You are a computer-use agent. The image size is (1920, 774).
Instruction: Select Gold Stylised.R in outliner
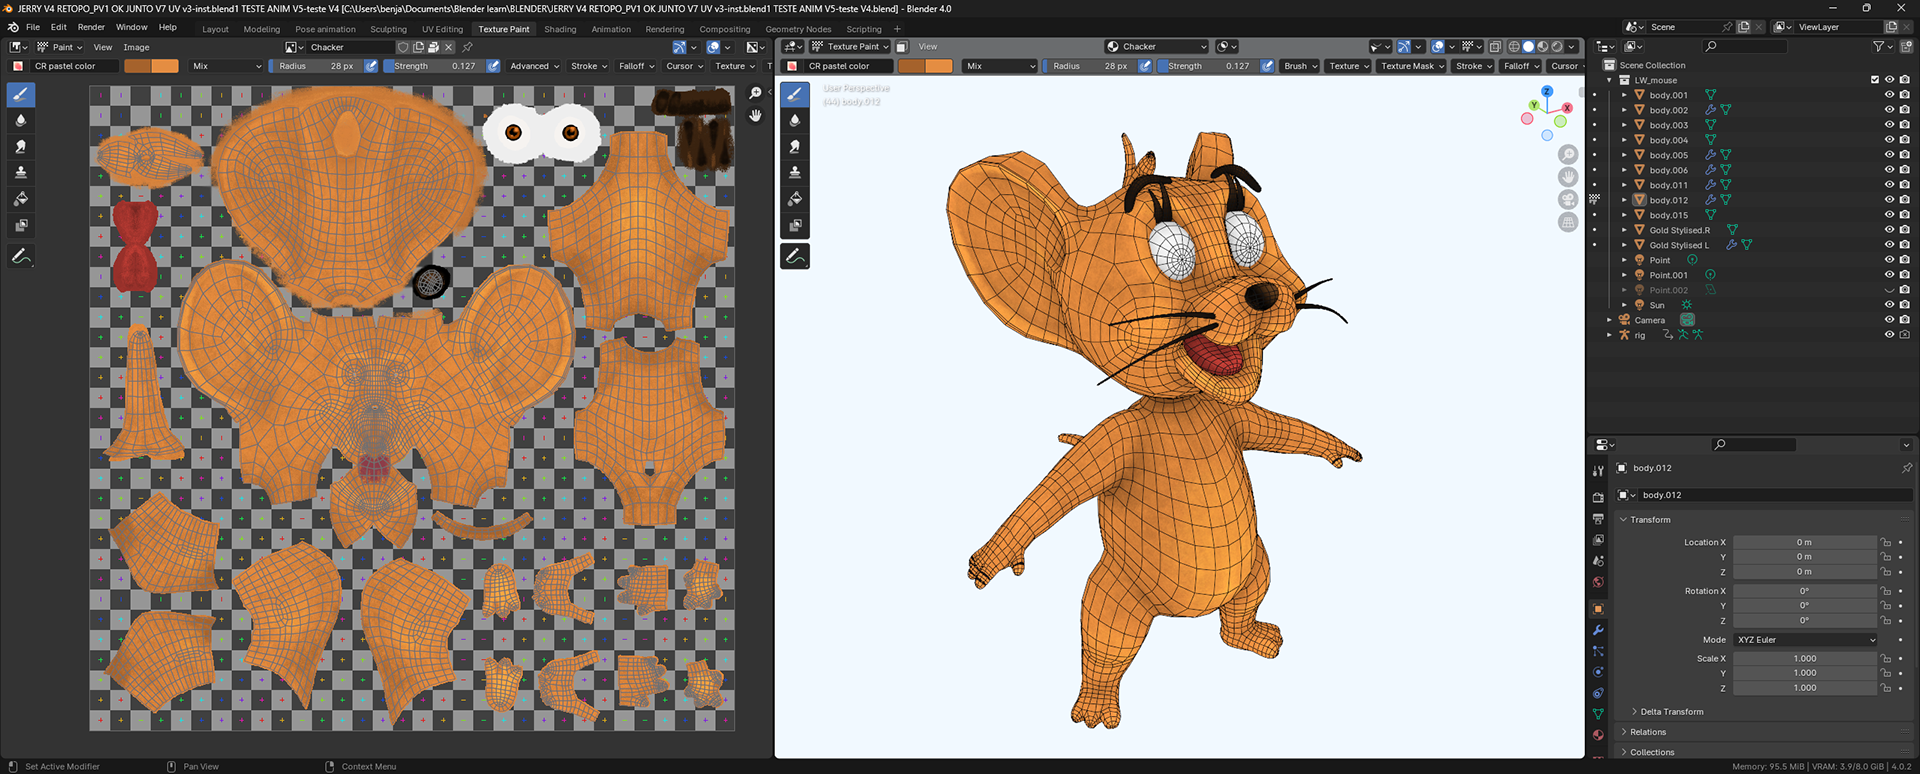1679,230
